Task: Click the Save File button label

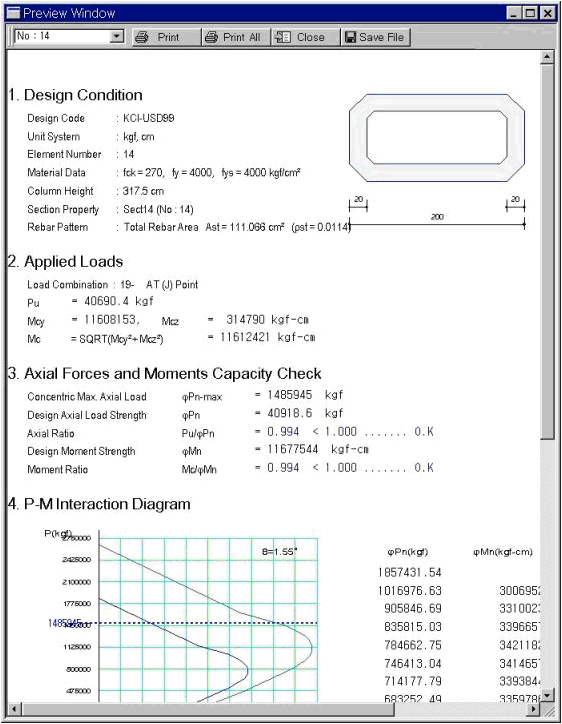Action: tap(381, 37)
